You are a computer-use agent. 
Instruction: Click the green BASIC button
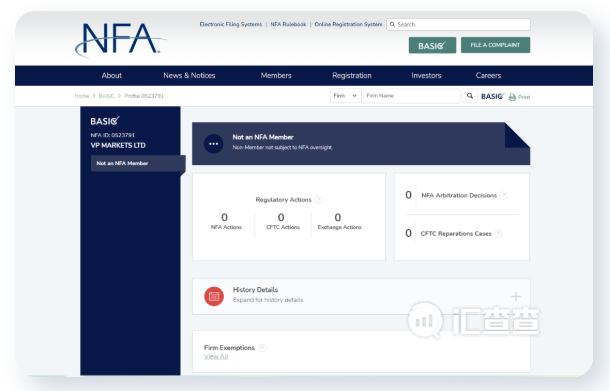pos(432,46)
